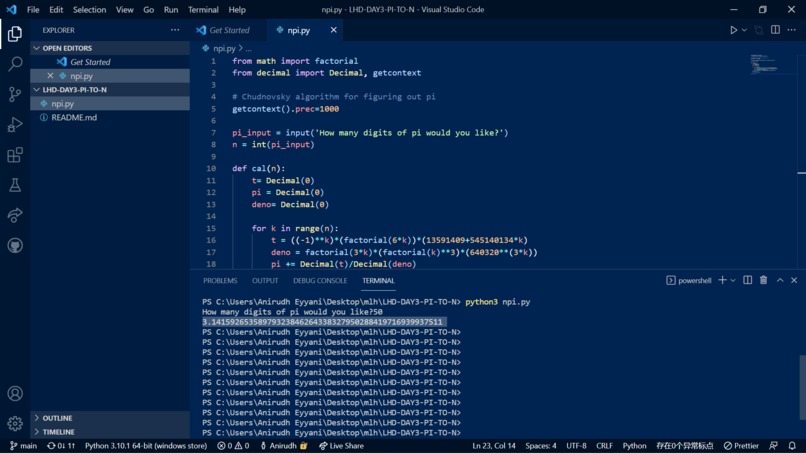Select the powershell terminal label
The height and width of the screenshot is (453, 806).
tap(689, 280)
